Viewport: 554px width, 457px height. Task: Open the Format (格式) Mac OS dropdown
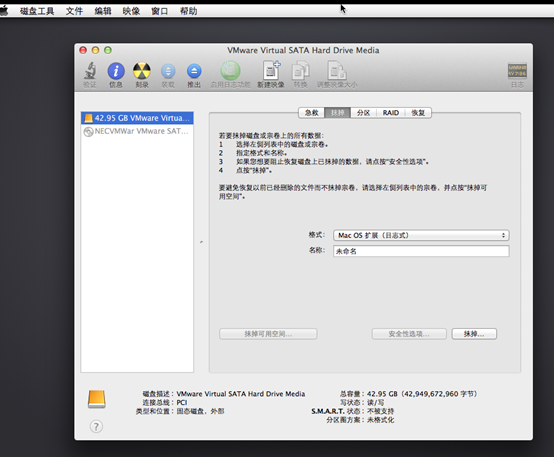[421, 235]
